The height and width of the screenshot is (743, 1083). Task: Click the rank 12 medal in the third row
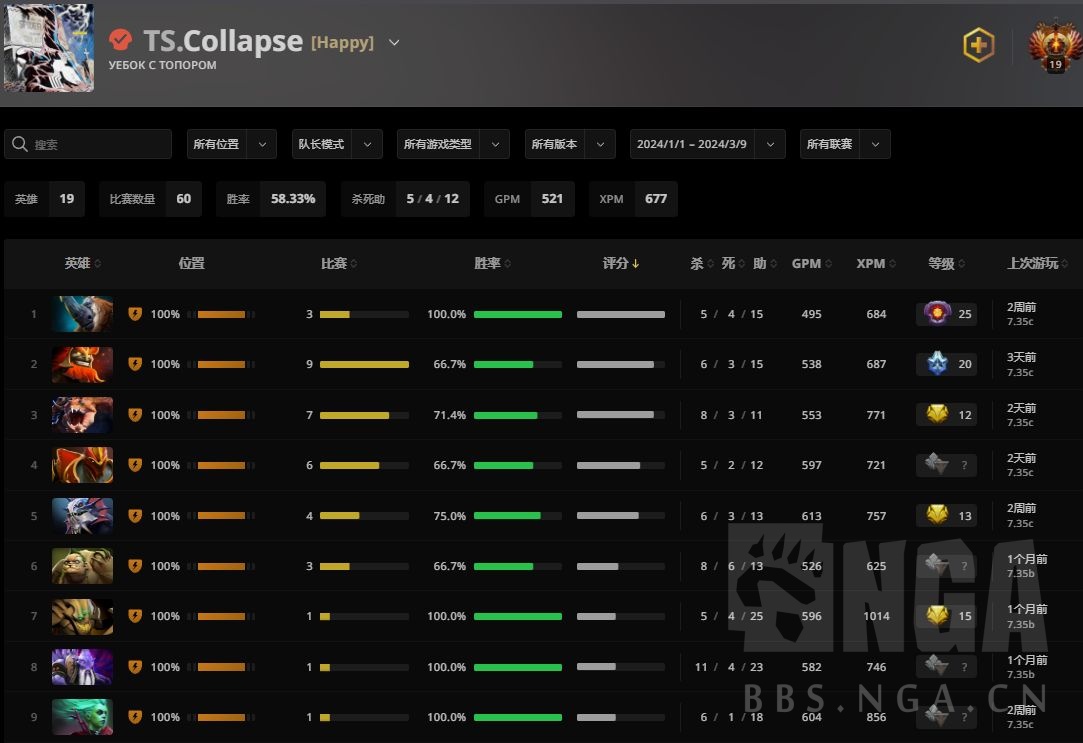click(x=946, y=414)
